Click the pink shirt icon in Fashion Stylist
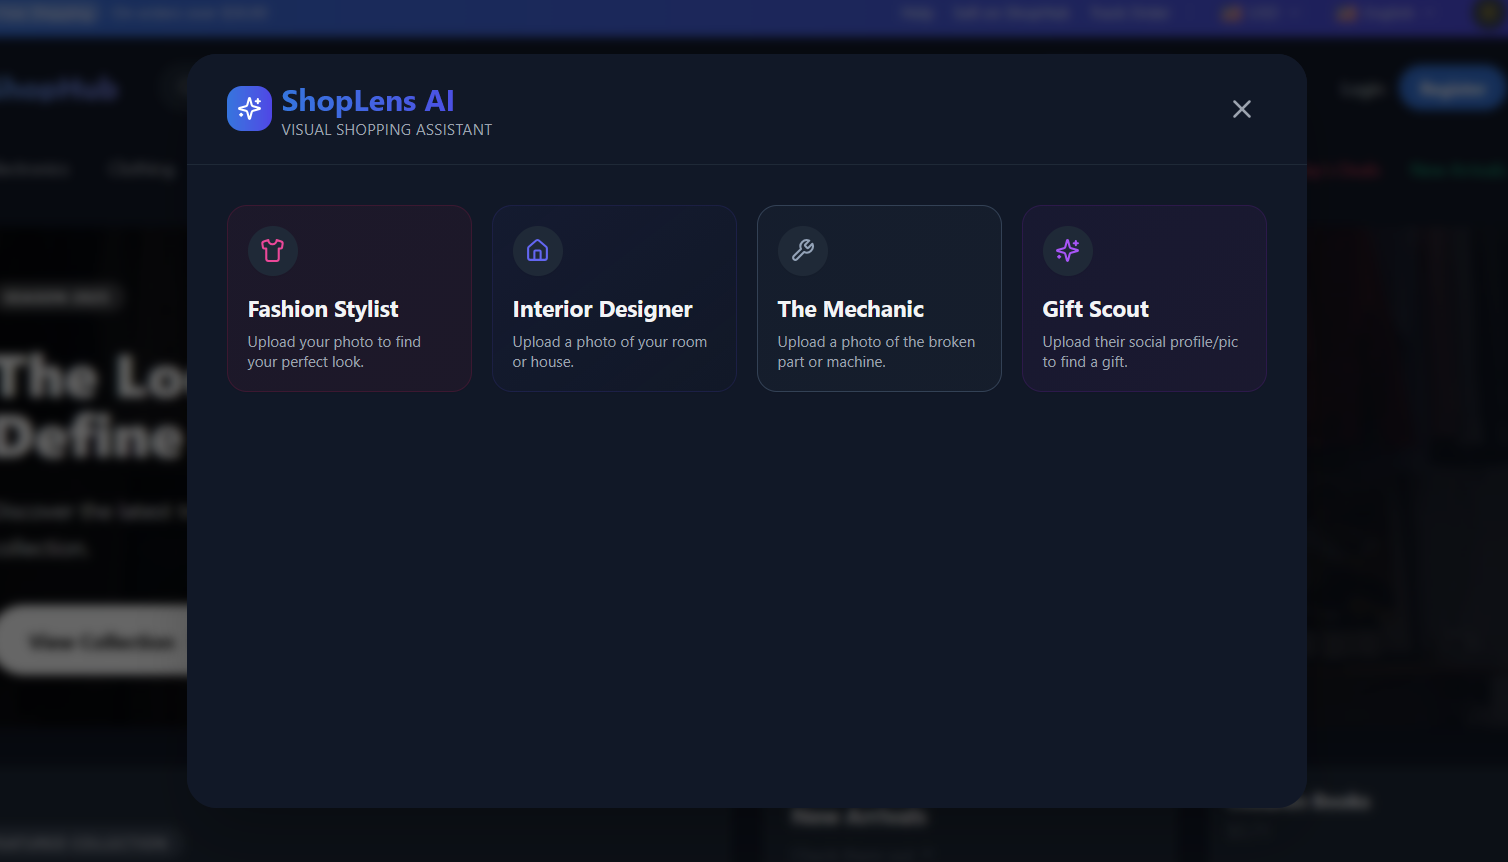The image size is (1508, 862). (x=273, y=250)
